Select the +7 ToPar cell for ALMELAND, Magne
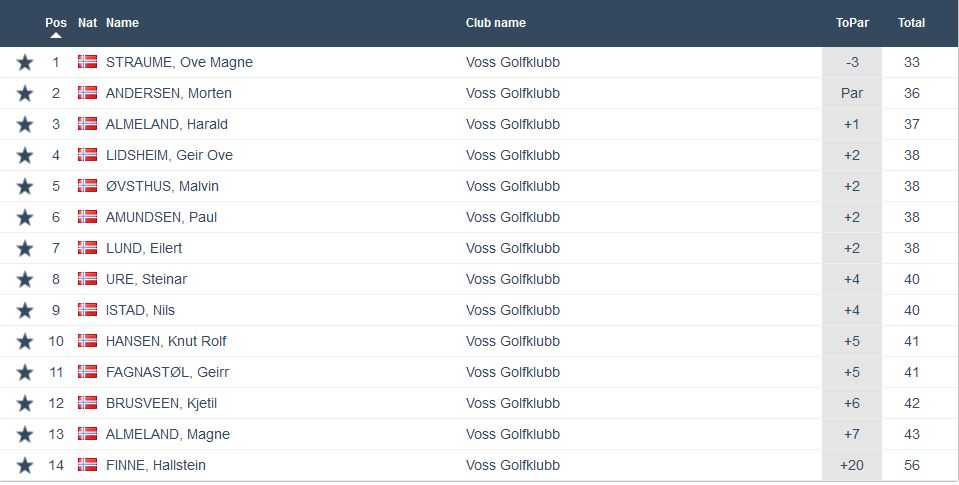The width and height of the screenshot is (959, 485). (852, 434)
